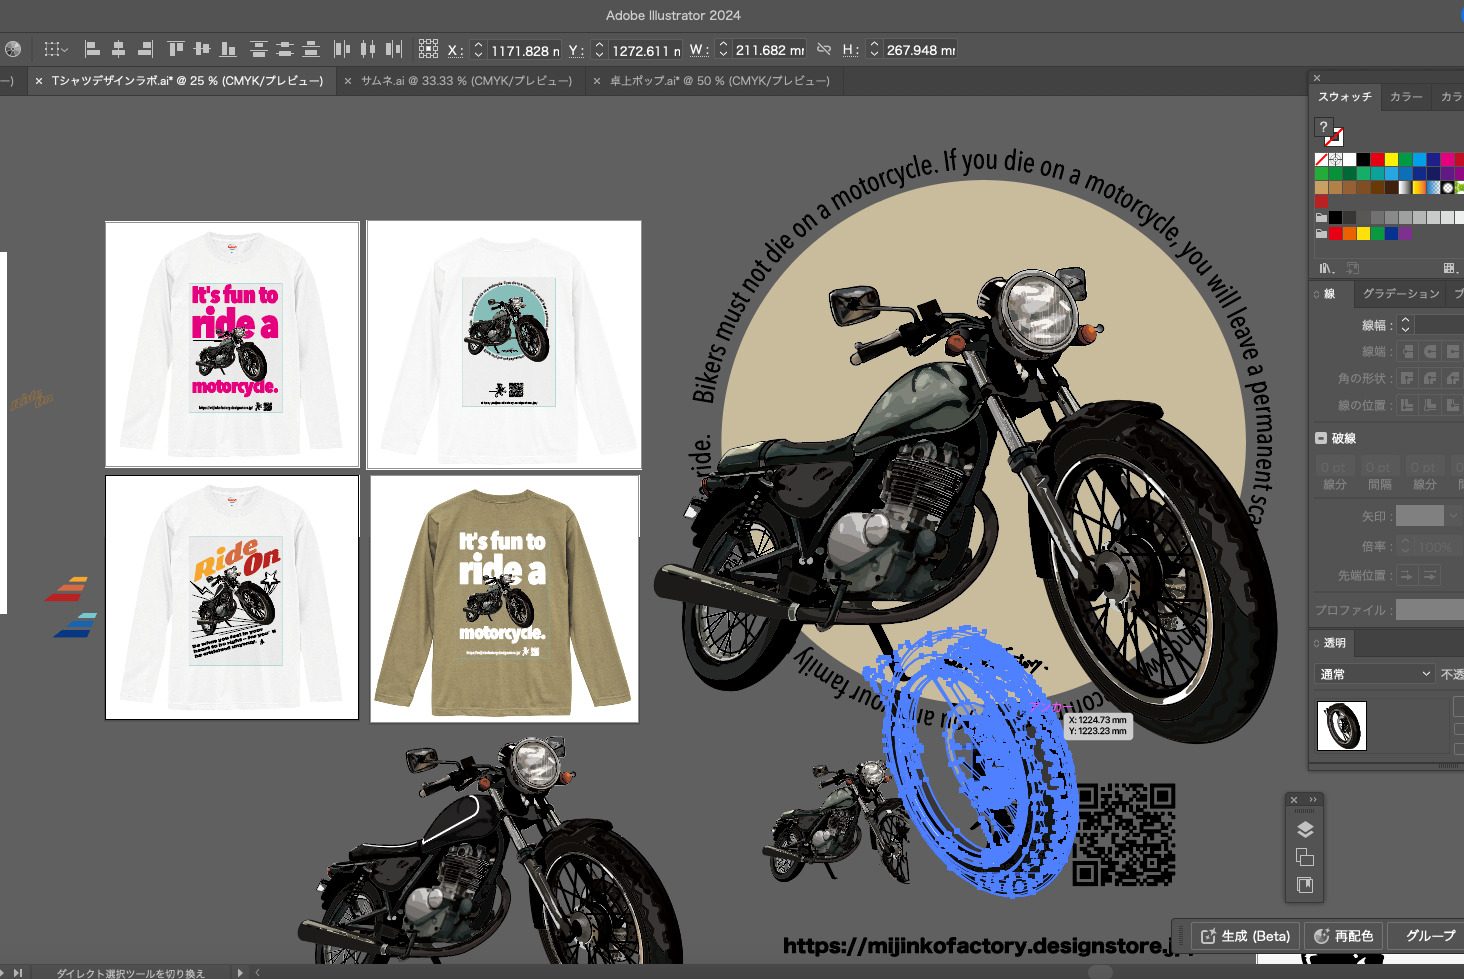Screen dimensions: 1464x979
Task: Click vertical distribute top icon
Action: pyautogui.click(x=259, y=49)
